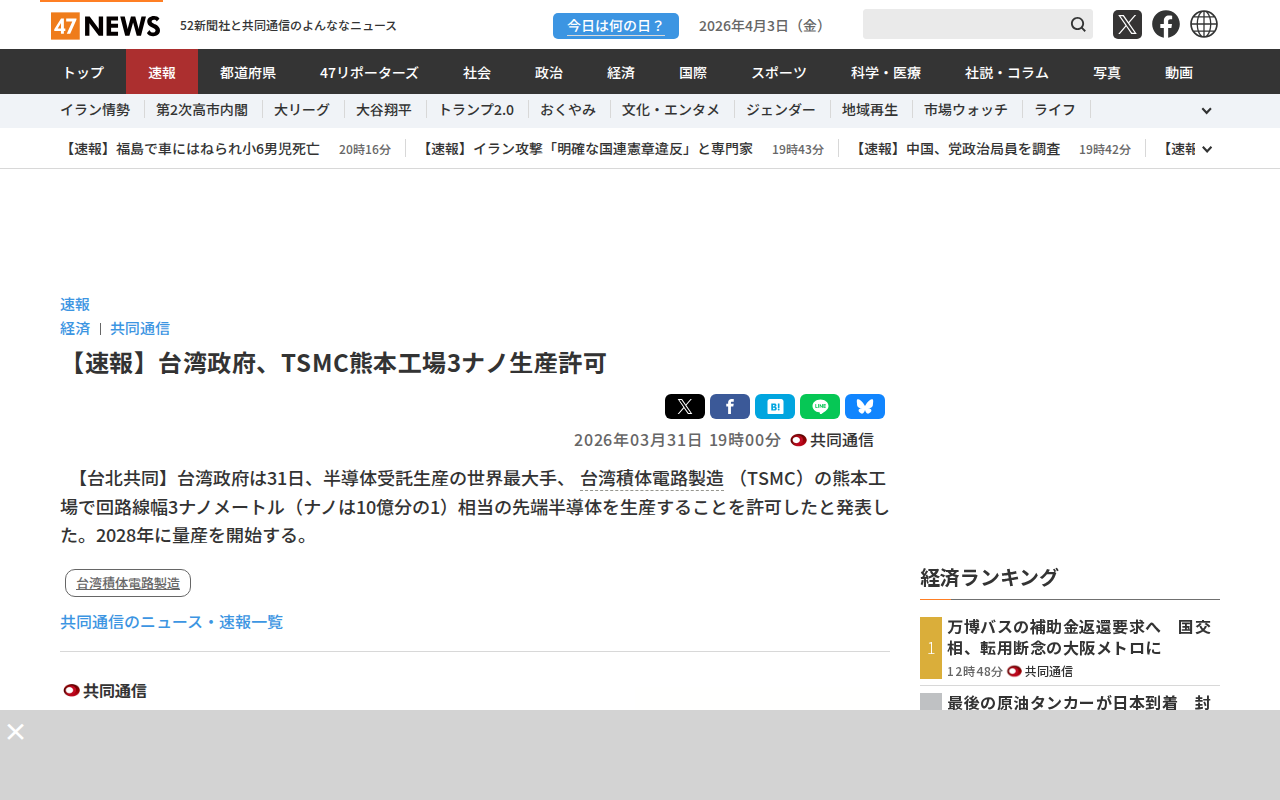Go to the トップ menu
The height and width of the screenshot is (800, 1280).
click(83, 72)
